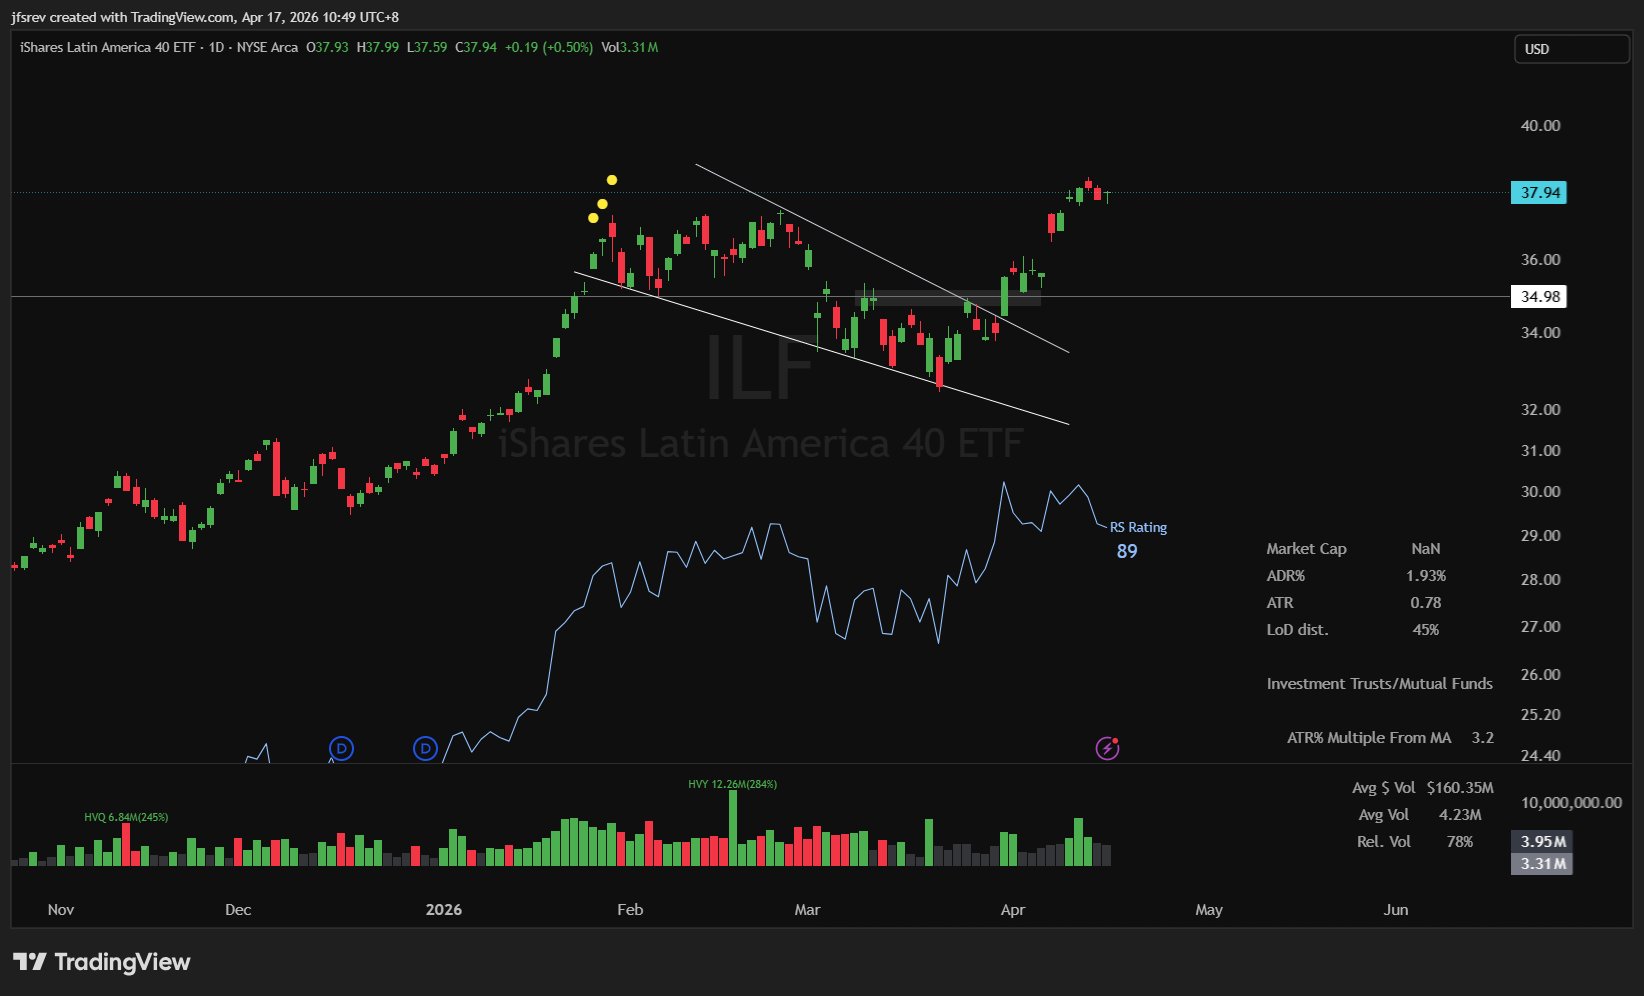Image resolution: width=1644 pixels, height=996 pixels.
Task: Click the RS Rating value 89
Action: (x=1127, y=551)
